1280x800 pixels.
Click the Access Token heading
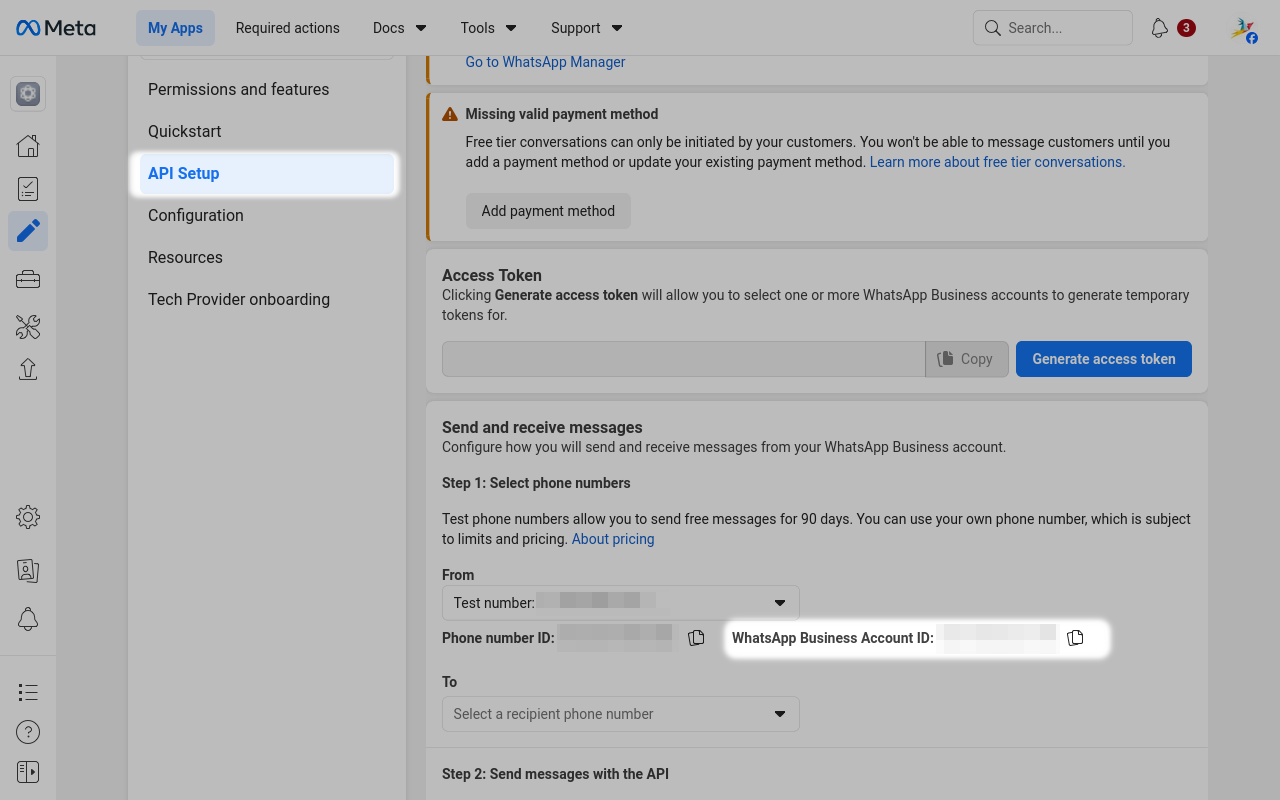coord(492,275)
